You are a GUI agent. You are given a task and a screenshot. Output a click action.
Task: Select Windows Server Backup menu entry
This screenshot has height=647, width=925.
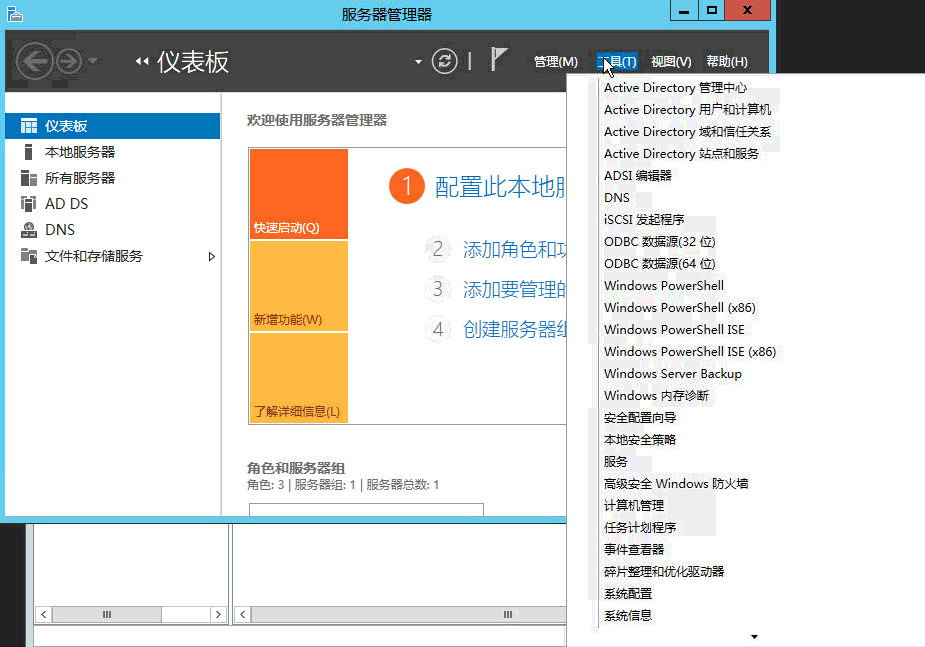tap(672, 374)
